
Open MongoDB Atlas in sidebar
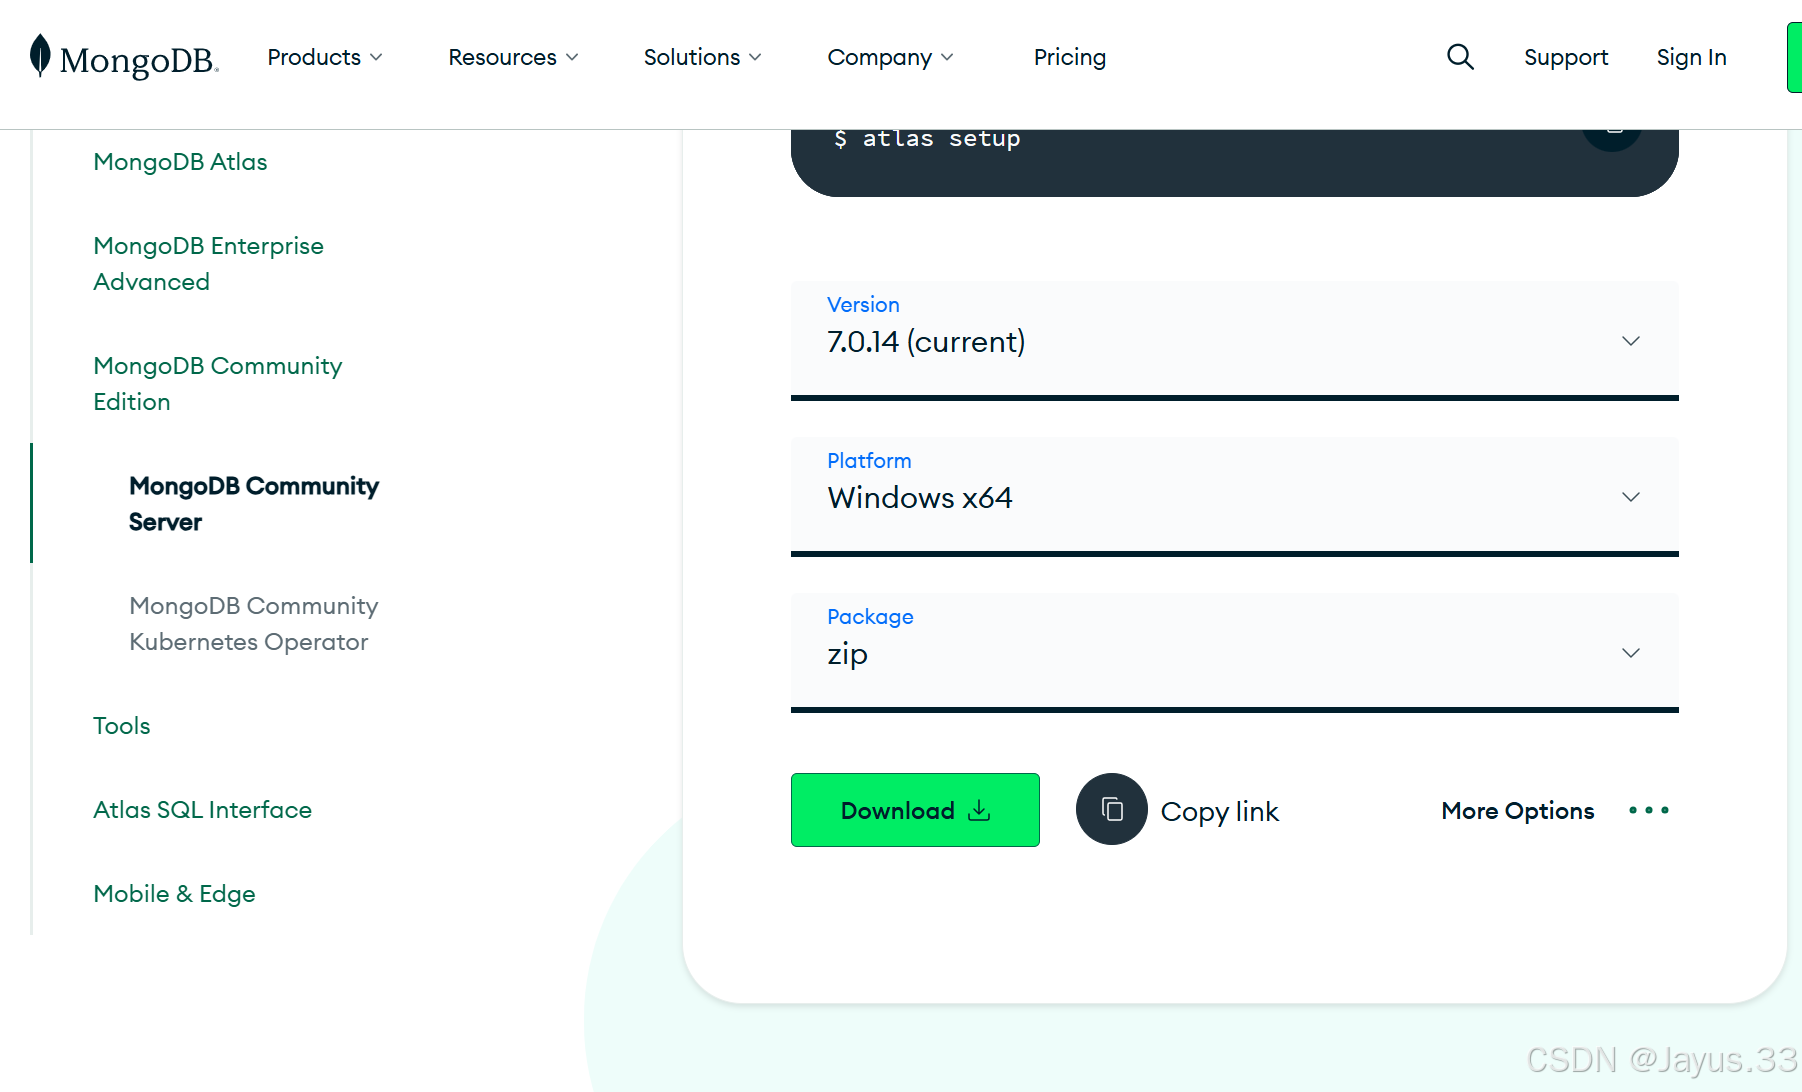pos(180,162)
